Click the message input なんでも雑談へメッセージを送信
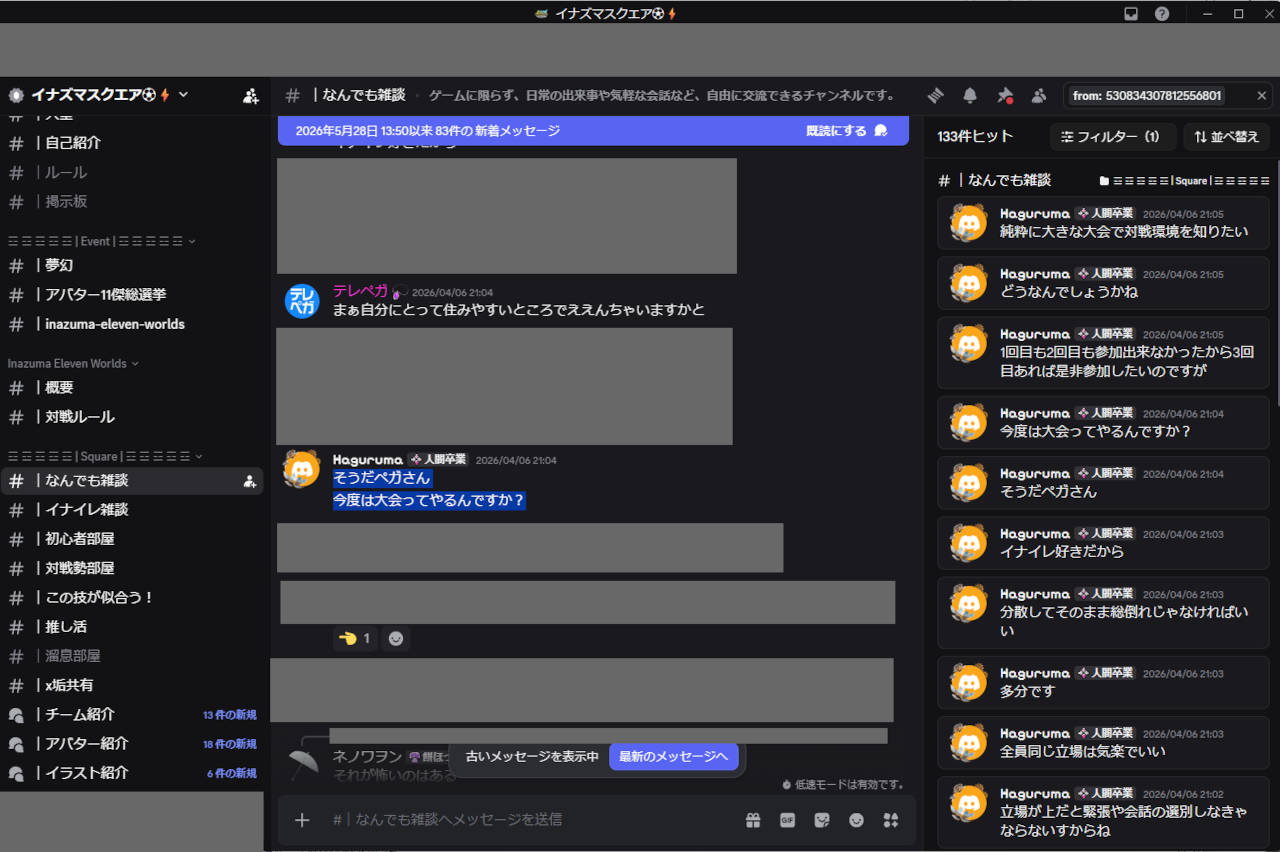 point(530,820)
